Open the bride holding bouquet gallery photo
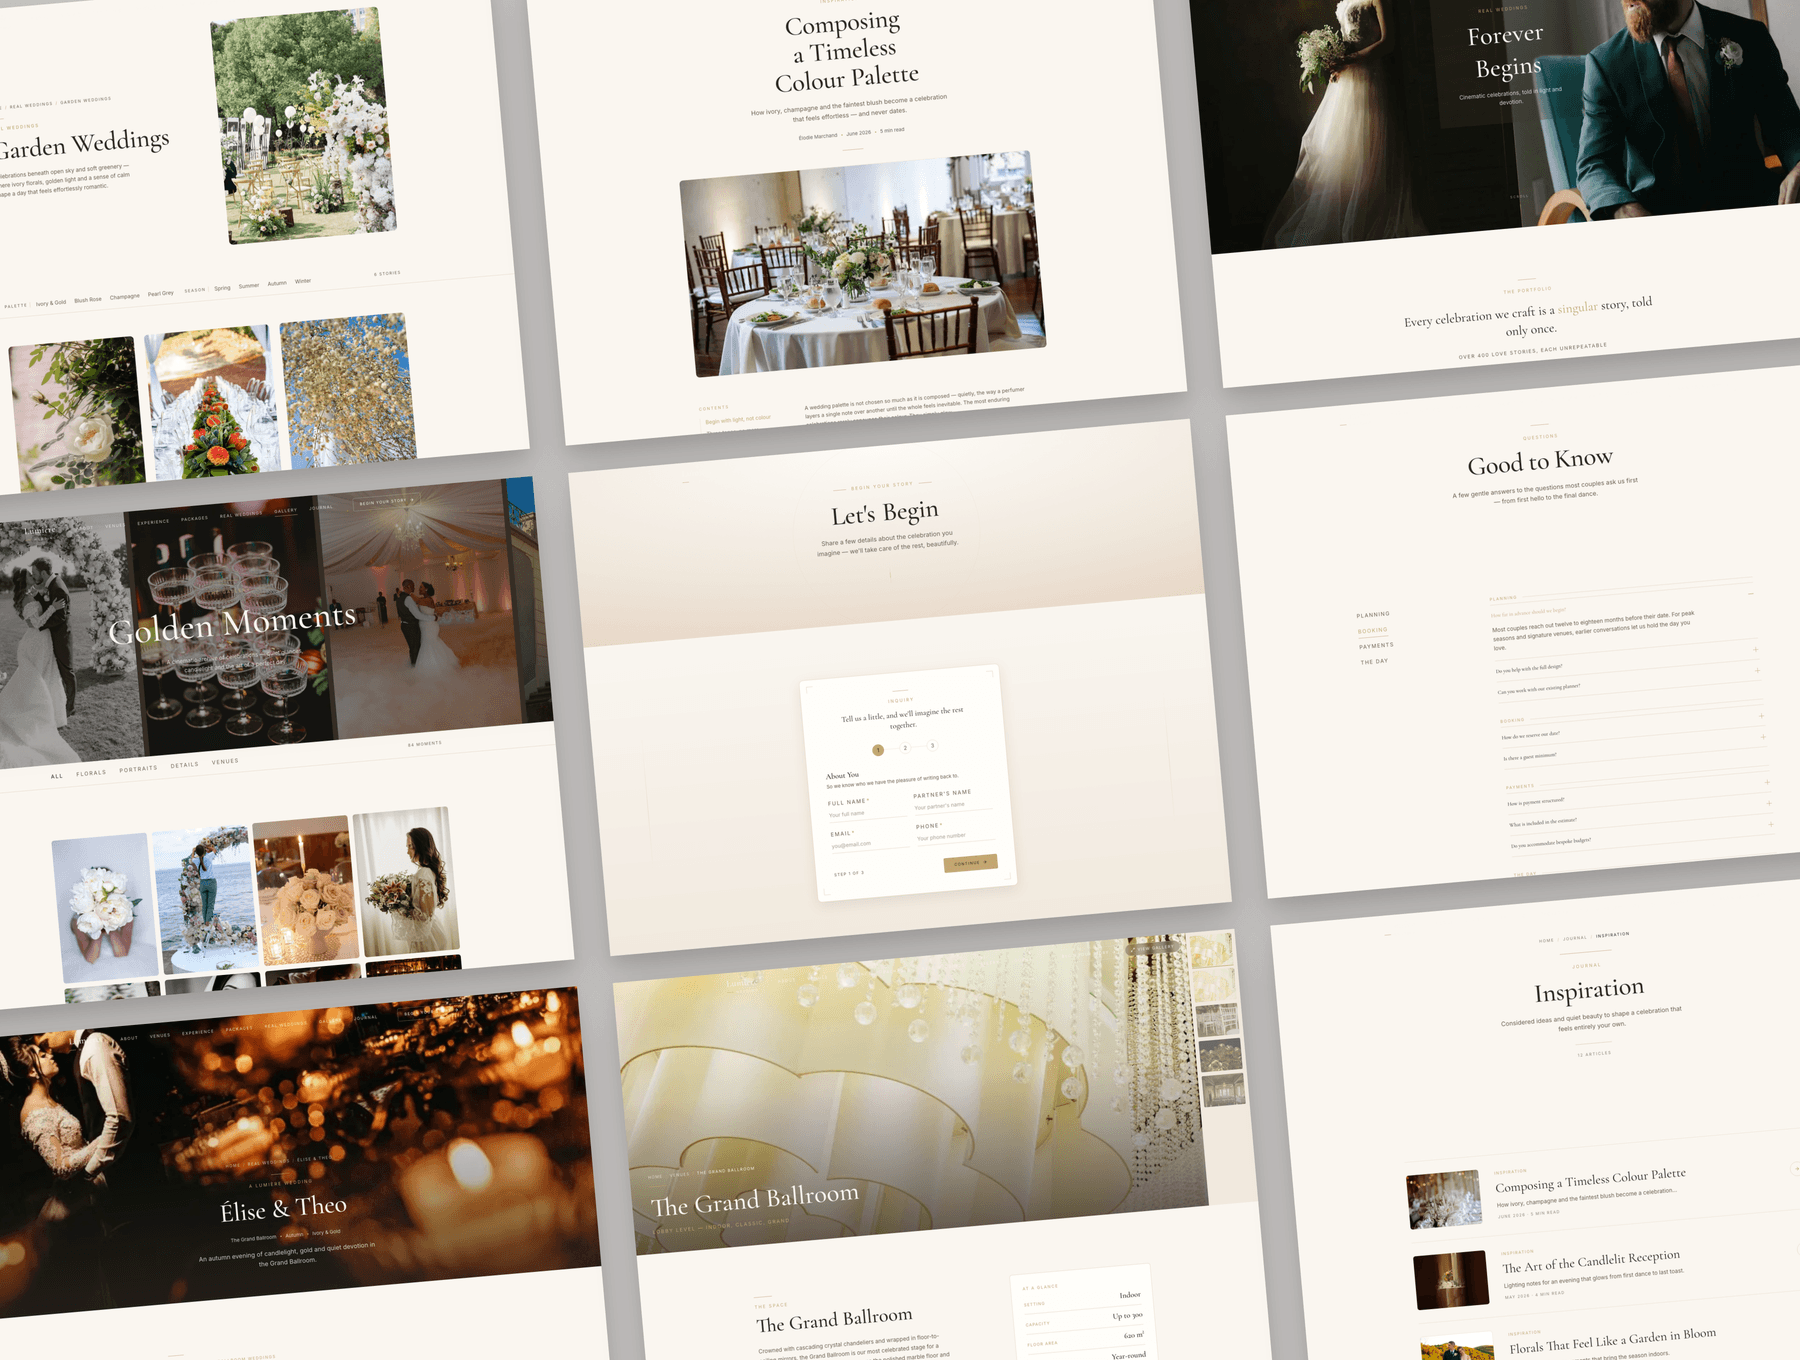Viewport: 1800px width, 1360px height. pyautogui.click(x=406, y=882)
